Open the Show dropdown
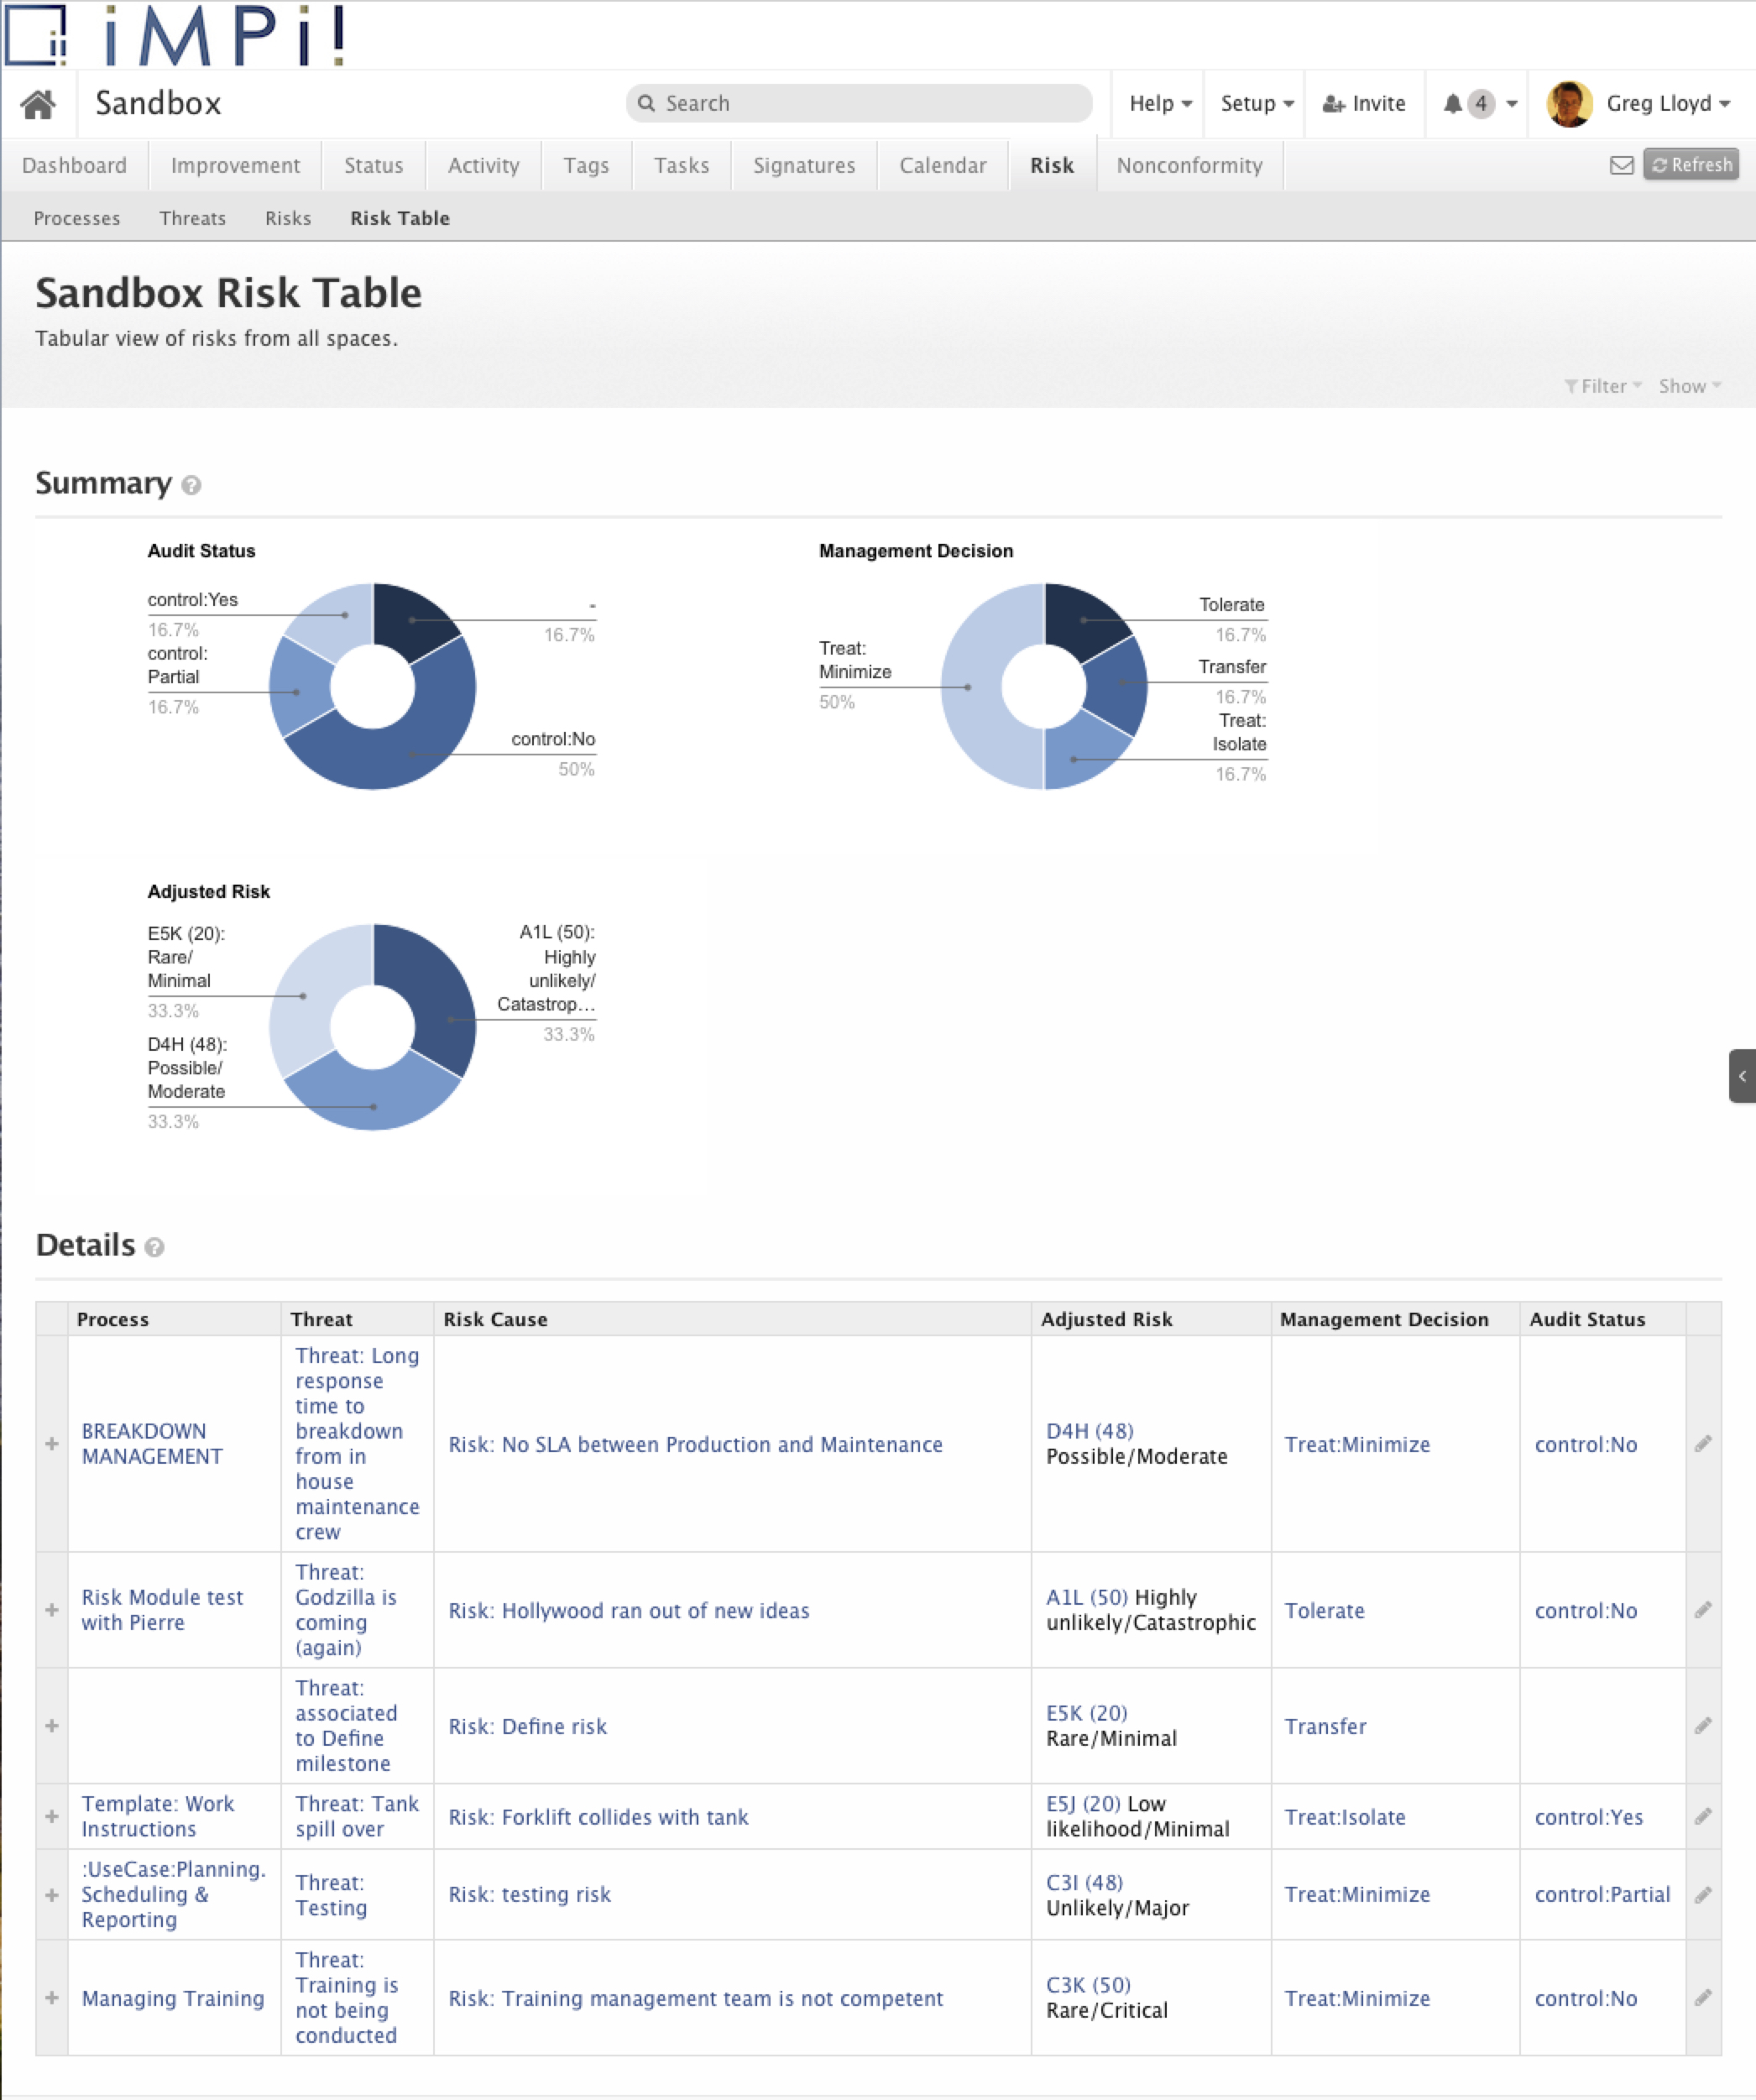Viewport: 1756px width, 2100px height. coord(1689,386)
